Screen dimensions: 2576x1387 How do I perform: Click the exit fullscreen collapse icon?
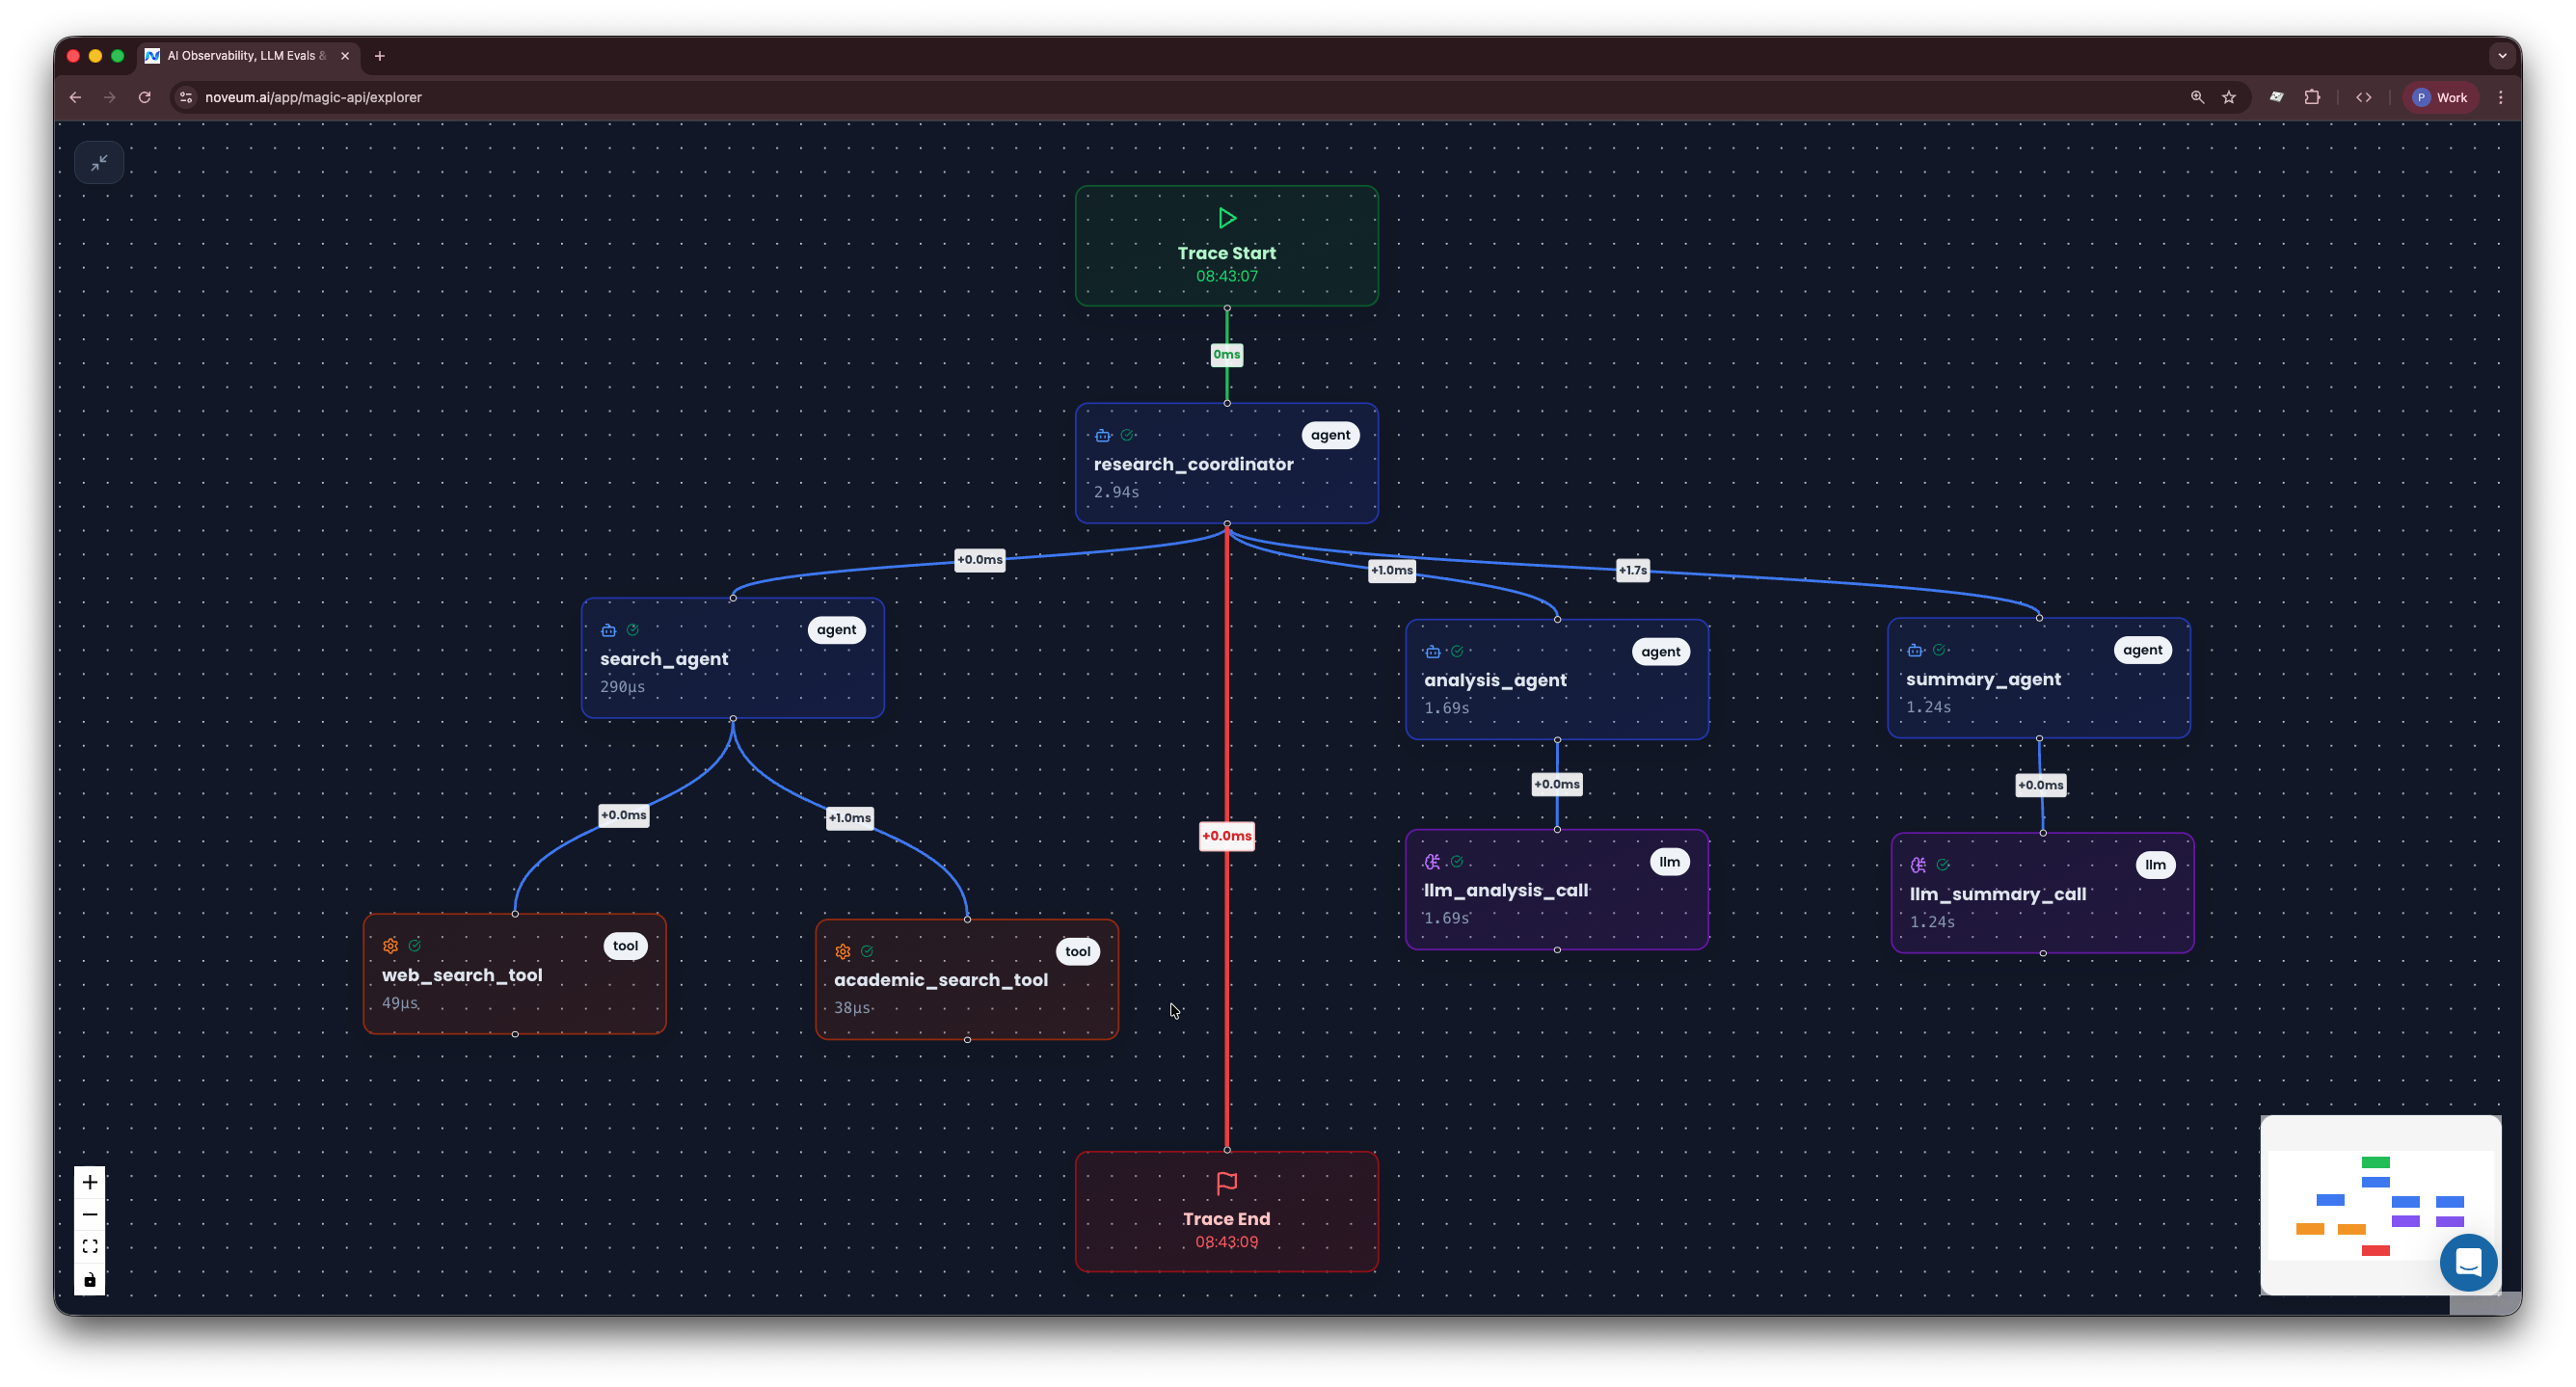[x=99, y=163]
